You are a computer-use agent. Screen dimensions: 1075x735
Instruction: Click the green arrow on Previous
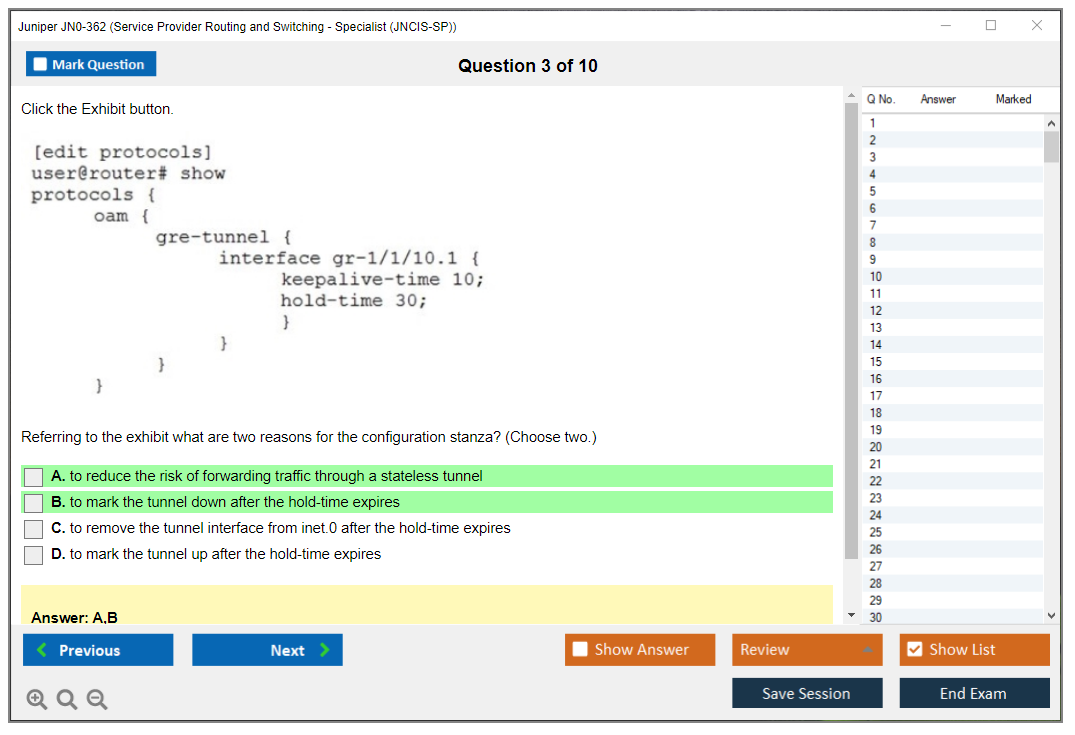(42, 650)
